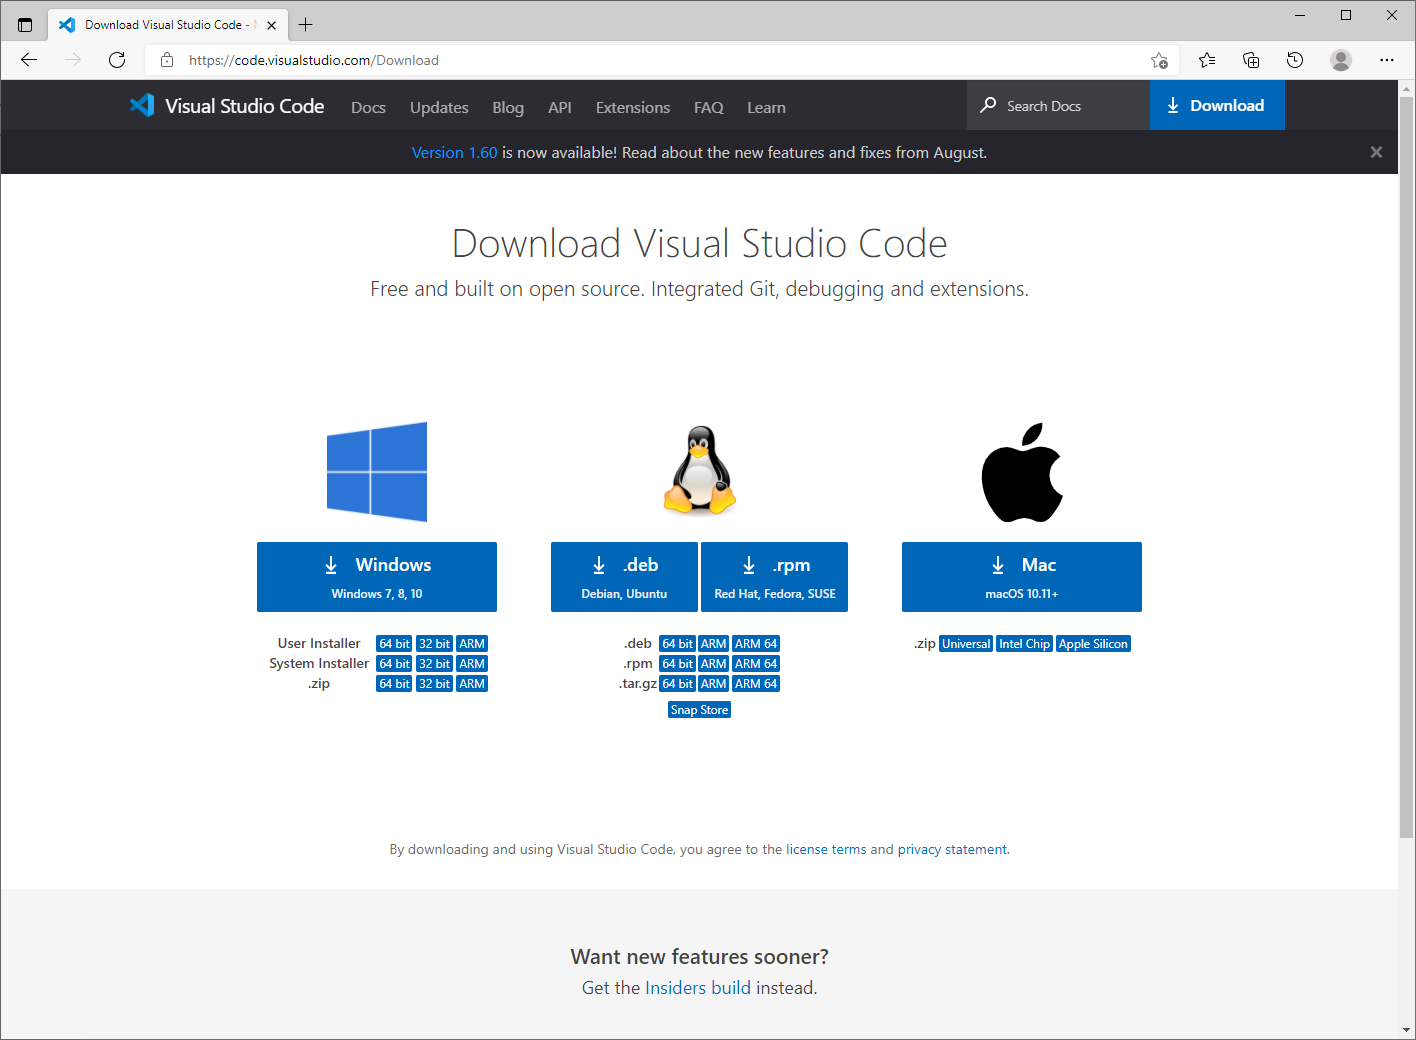Open the Snap Store link
1416x1040 pixels.
click(699, 710)
